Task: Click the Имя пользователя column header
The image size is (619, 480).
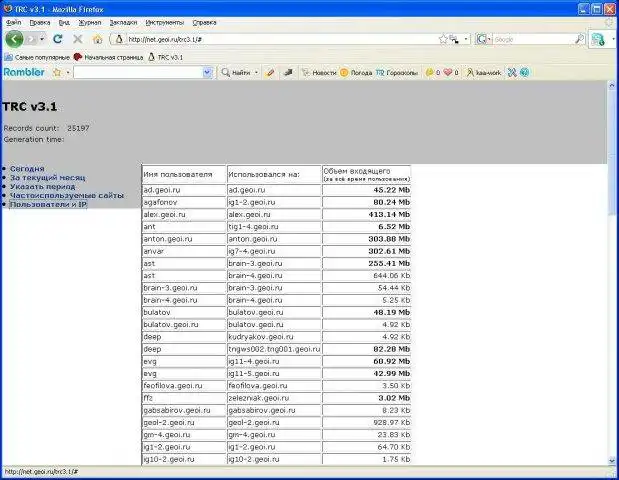Action: (184, 174)
